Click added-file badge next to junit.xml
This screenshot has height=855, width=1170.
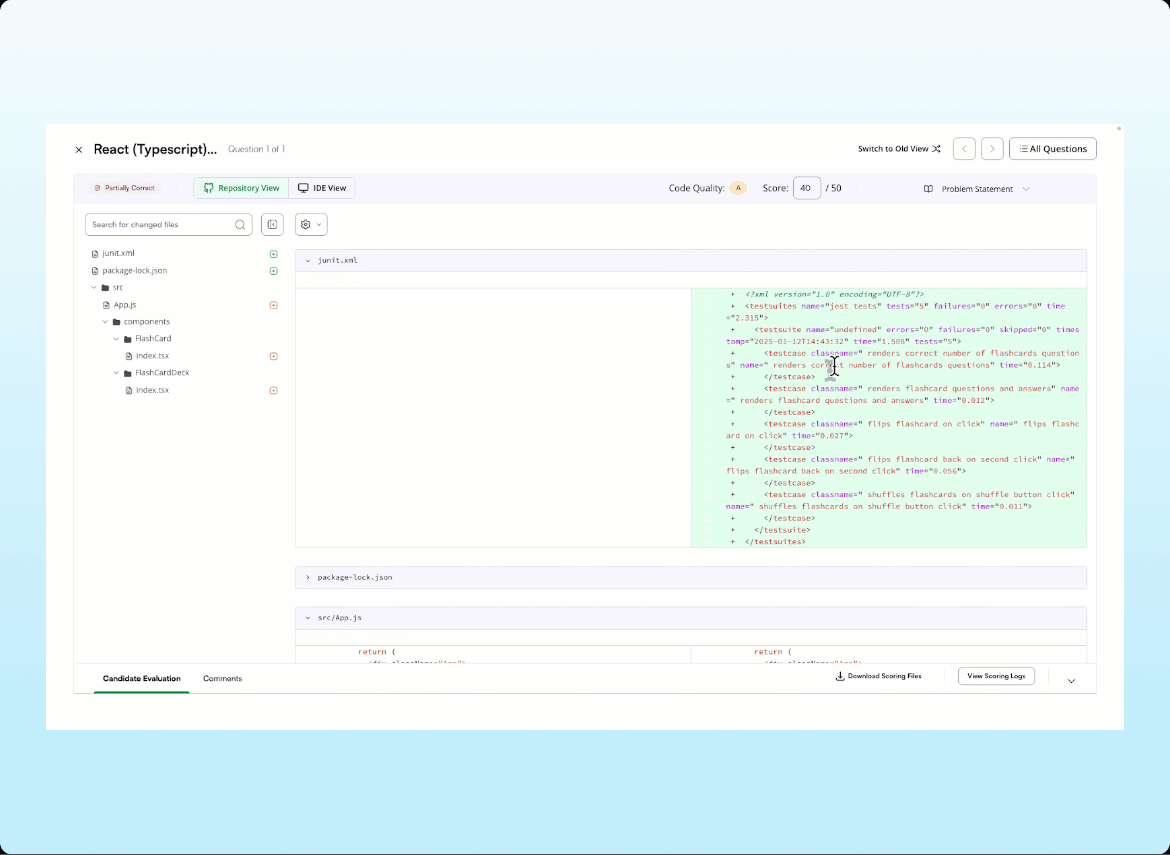point(274,254)
